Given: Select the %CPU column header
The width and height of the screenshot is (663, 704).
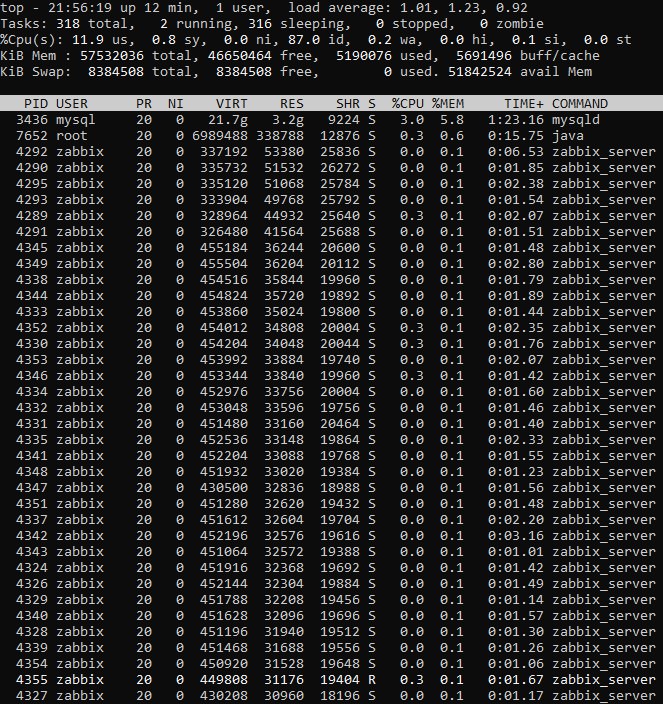Looking at the screenshot, I should [x=408, y=104].
